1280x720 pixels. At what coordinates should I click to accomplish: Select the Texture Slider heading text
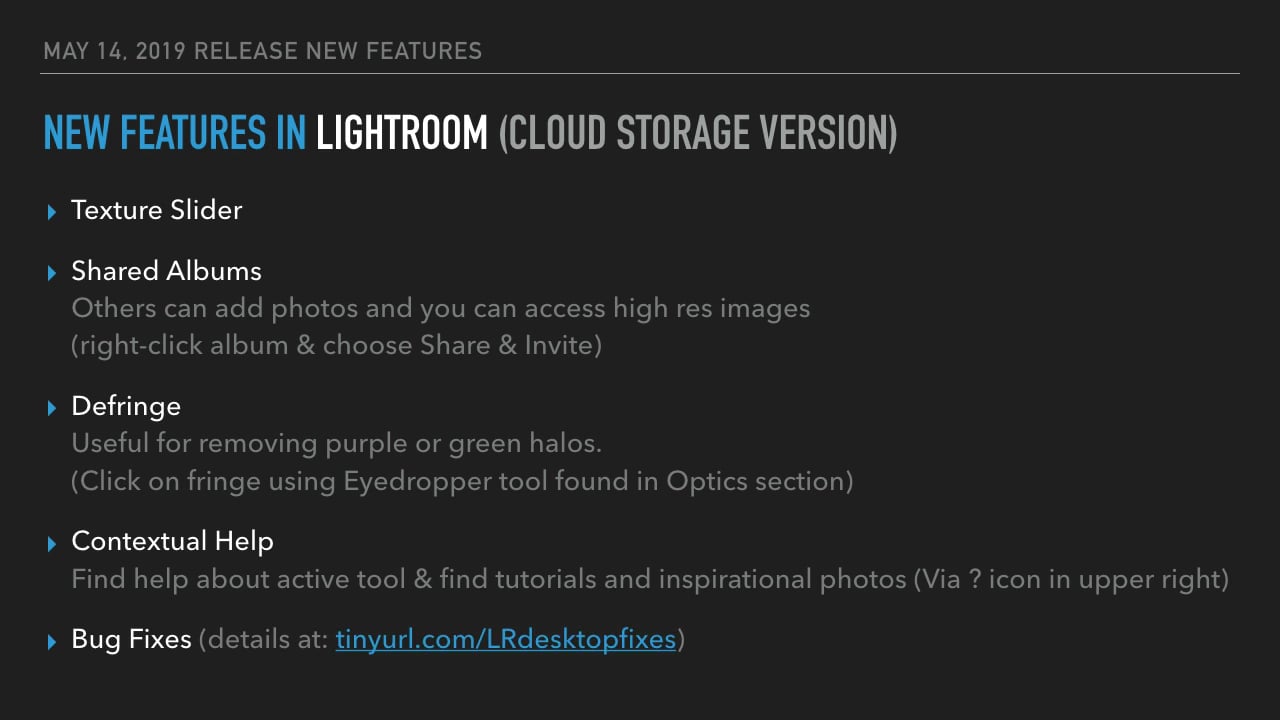click(x=156, y=210)
